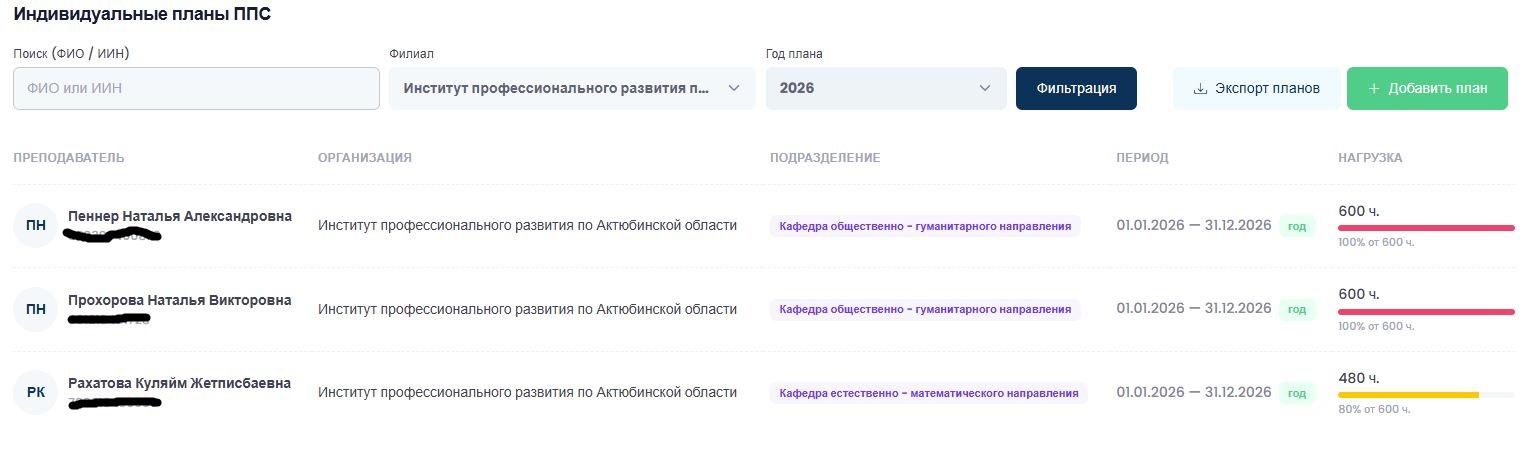Click the organization text in Пеннер's row

tap(527, 225)
